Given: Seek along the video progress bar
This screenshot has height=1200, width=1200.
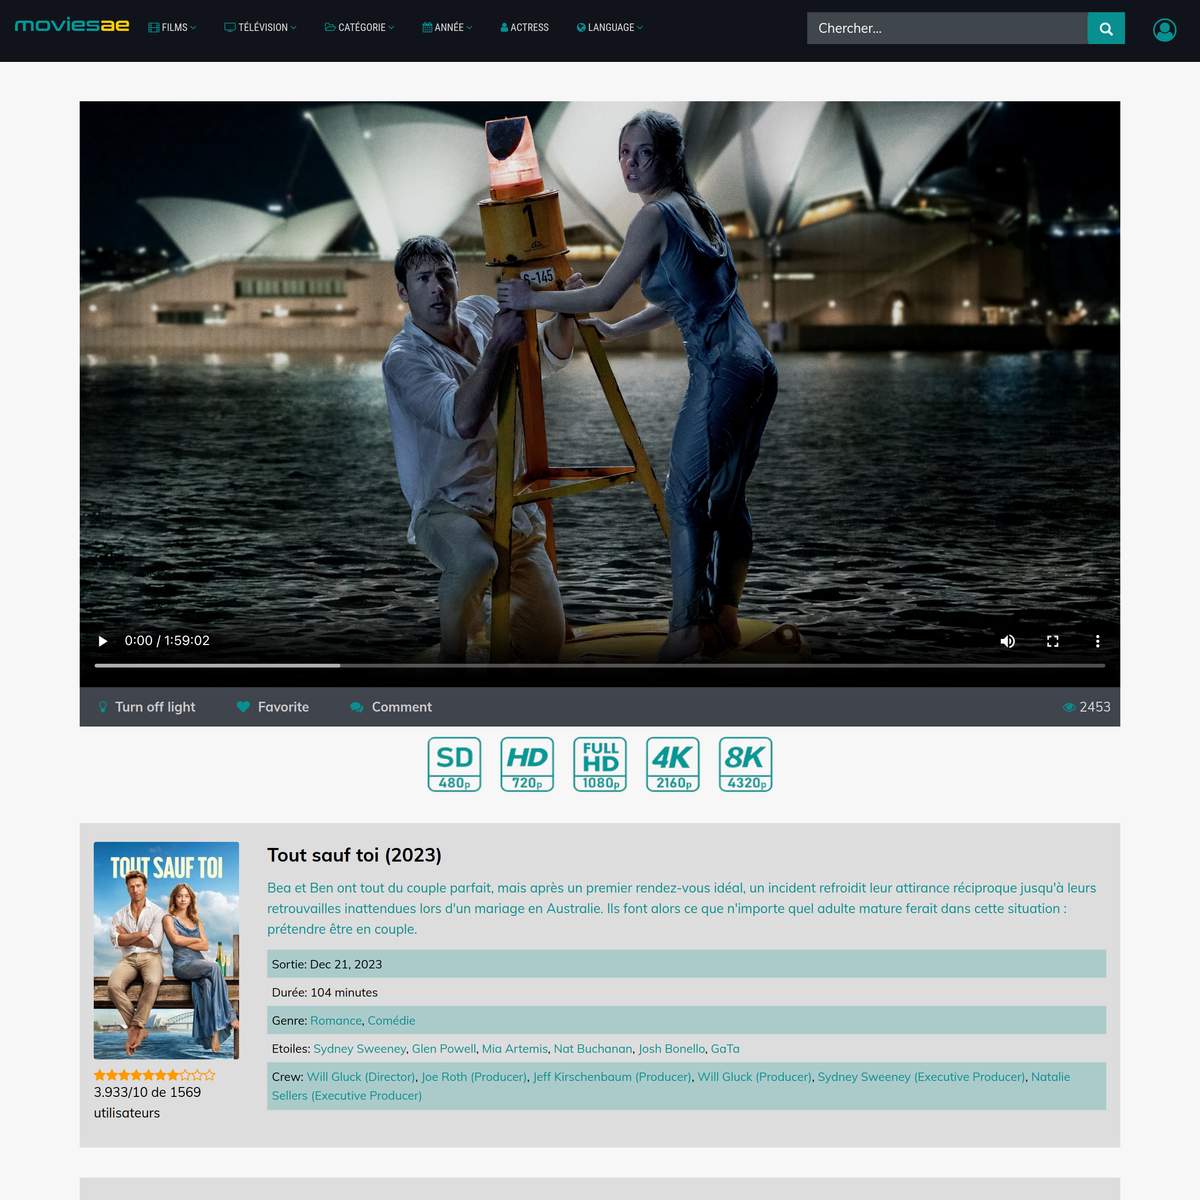Looking at the screenshot, I should [x=600, y=665].
